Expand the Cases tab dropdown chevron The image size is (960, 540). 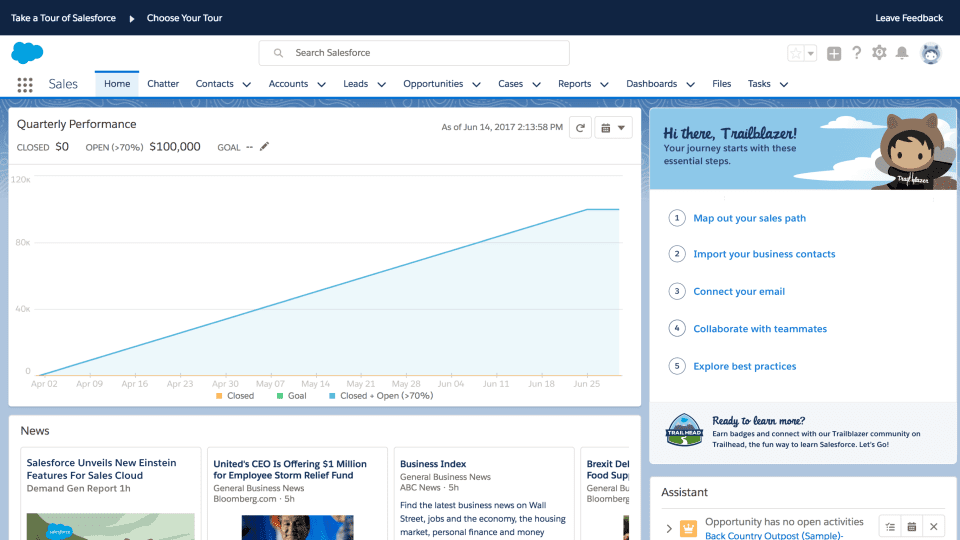[x=536, y=84]
